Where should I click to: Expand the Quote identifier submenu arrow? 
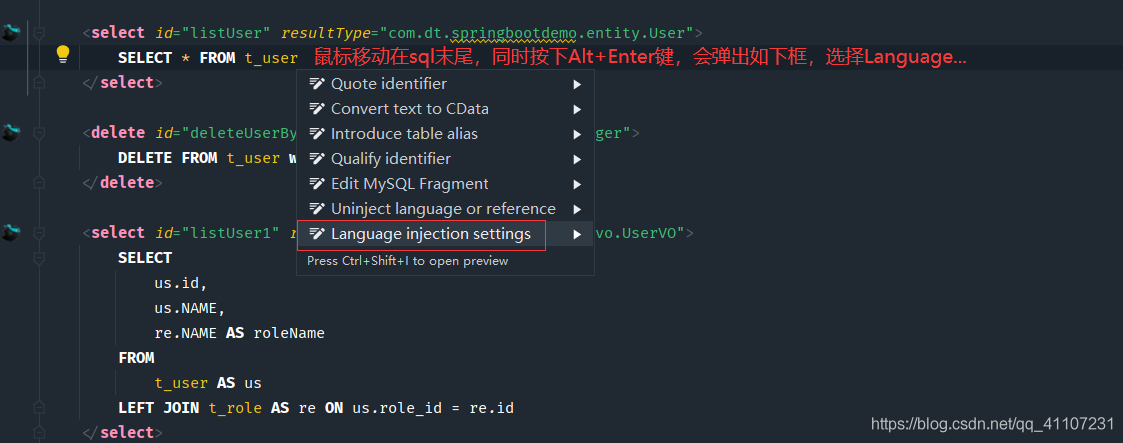(577, 84)
